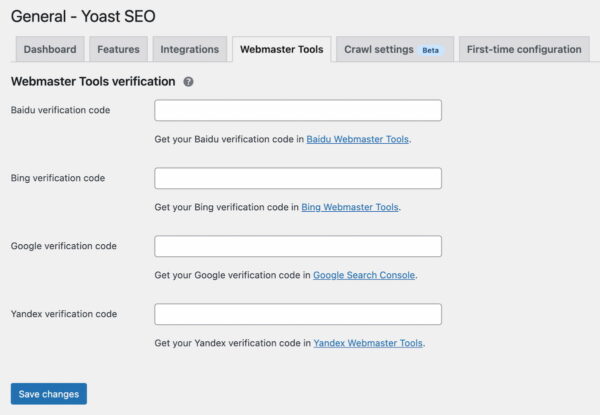Open the Crawl settings tab
This screenshot has width=600, height=415.
pyautogui.click(x=395, y=49)
